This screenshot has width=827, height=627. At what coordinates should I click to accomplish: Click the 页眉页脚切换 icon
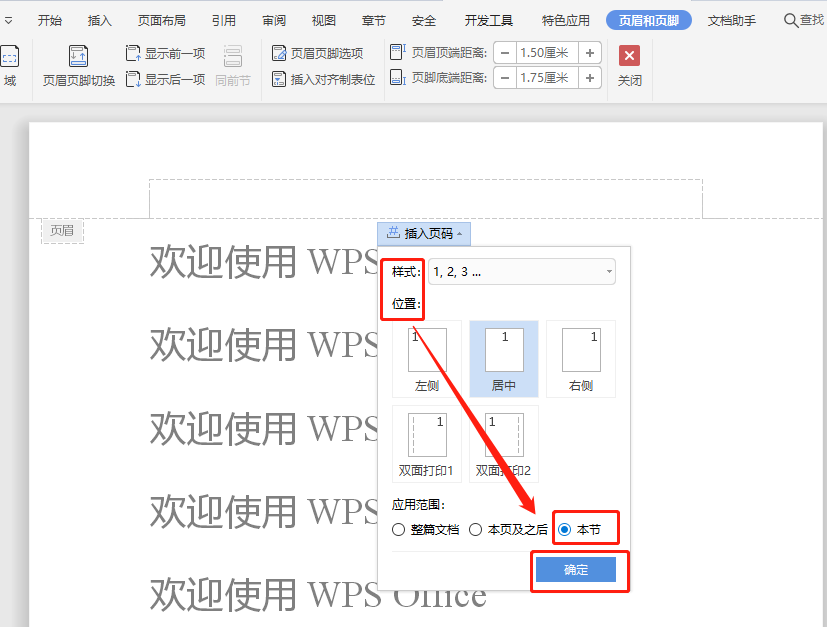[x=78, y=56]
